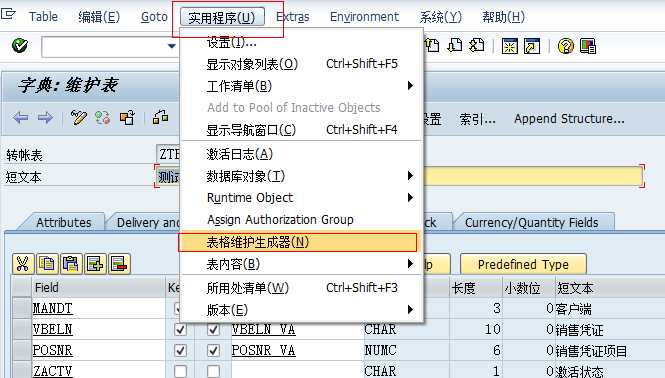
Task: Expand the 版本(E) submenu
Action: coord(410,309)
